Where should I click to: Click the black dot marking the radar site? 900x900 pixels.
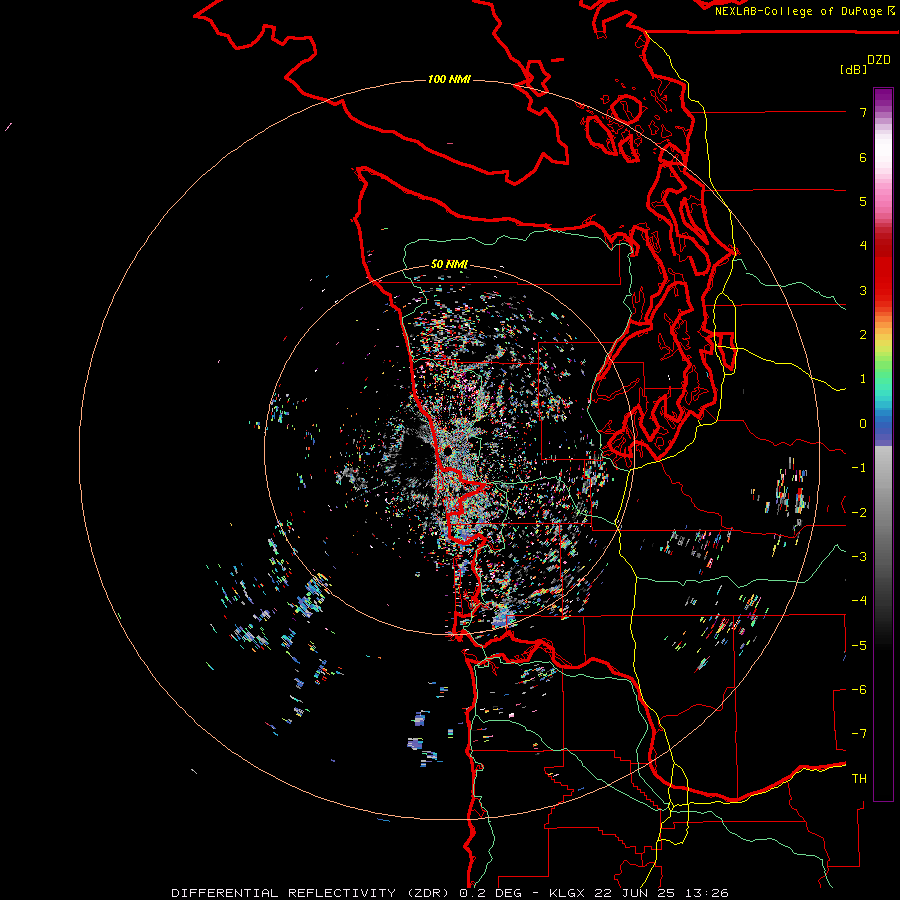[447, 452]
